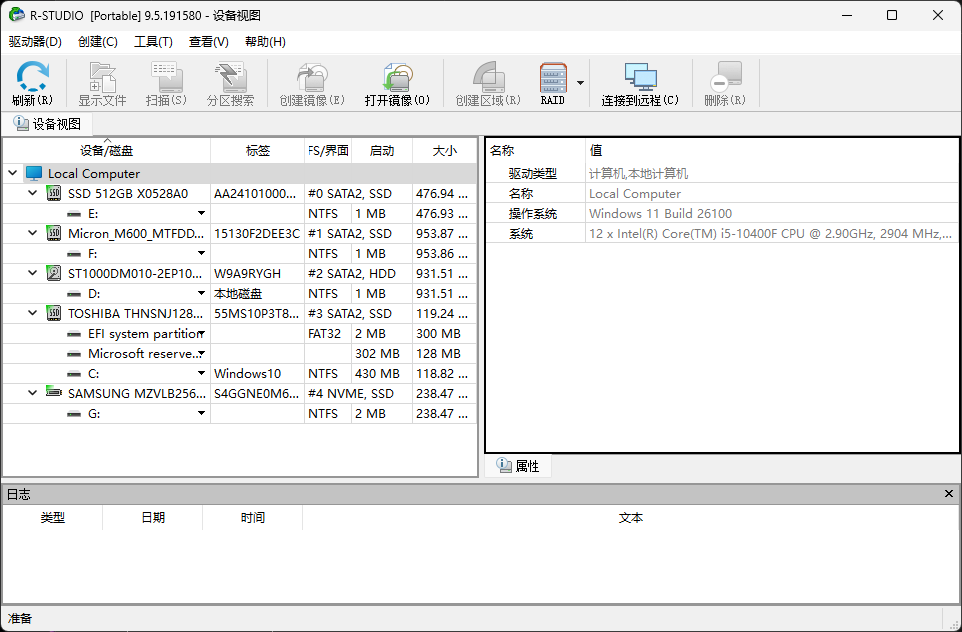Click the Refresh (刷新) toolbar icon
This screenshot has width=962, height=632.
(33, 77)
